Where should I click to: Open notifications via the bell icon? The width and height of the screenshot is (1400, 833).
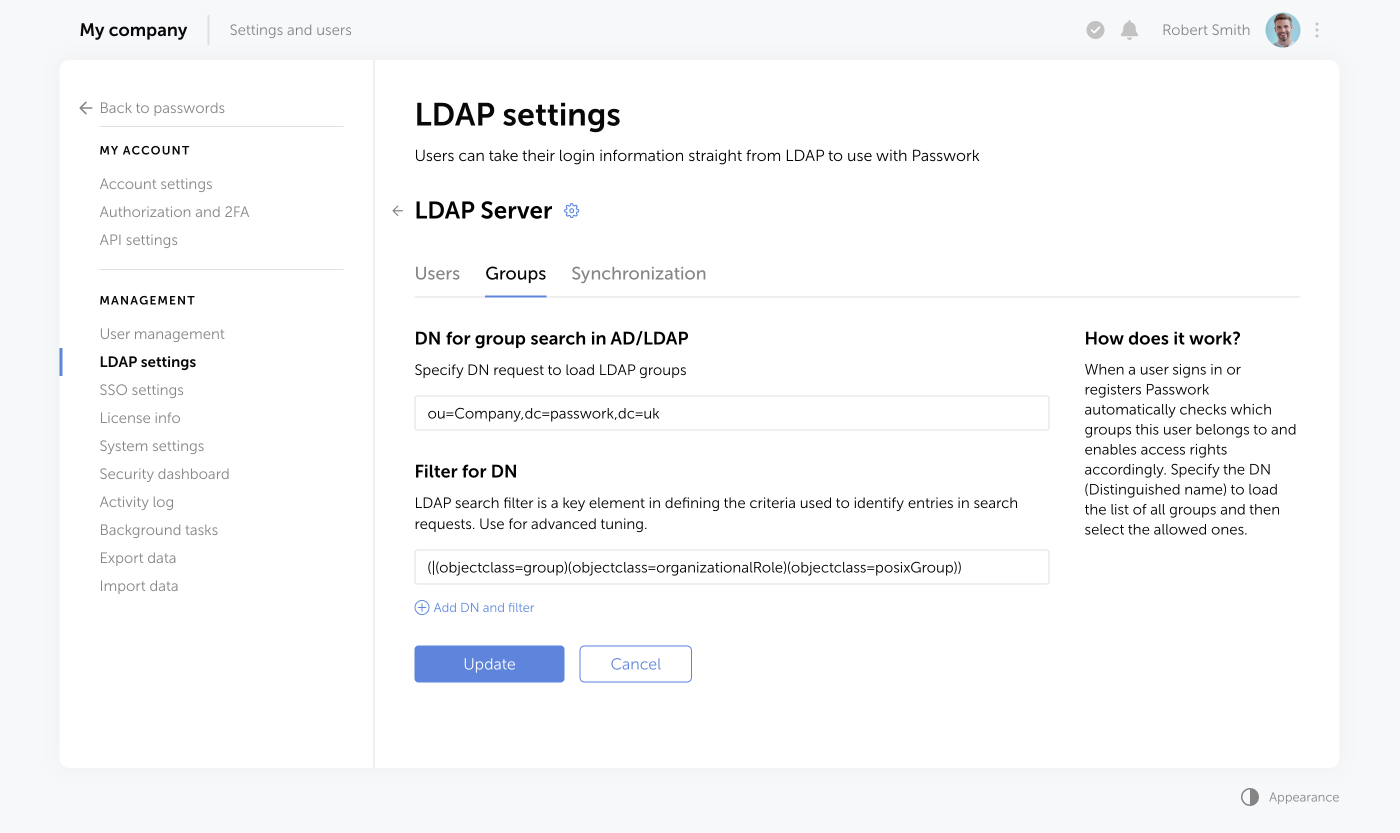coord(1129,29)
